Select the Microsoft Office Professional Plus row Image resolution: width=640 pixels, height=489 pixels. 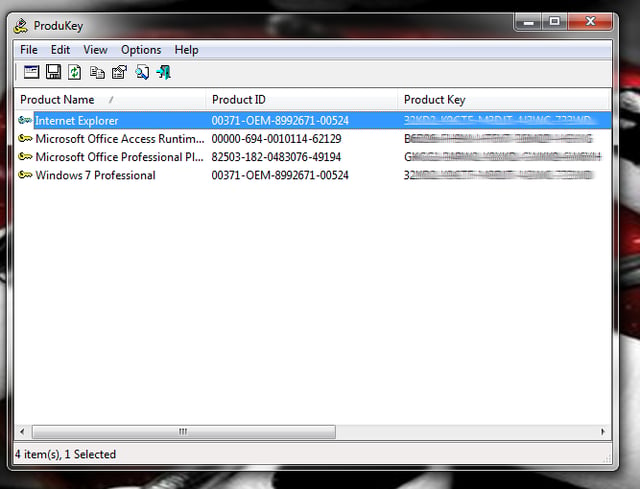(x=313, y=157)
